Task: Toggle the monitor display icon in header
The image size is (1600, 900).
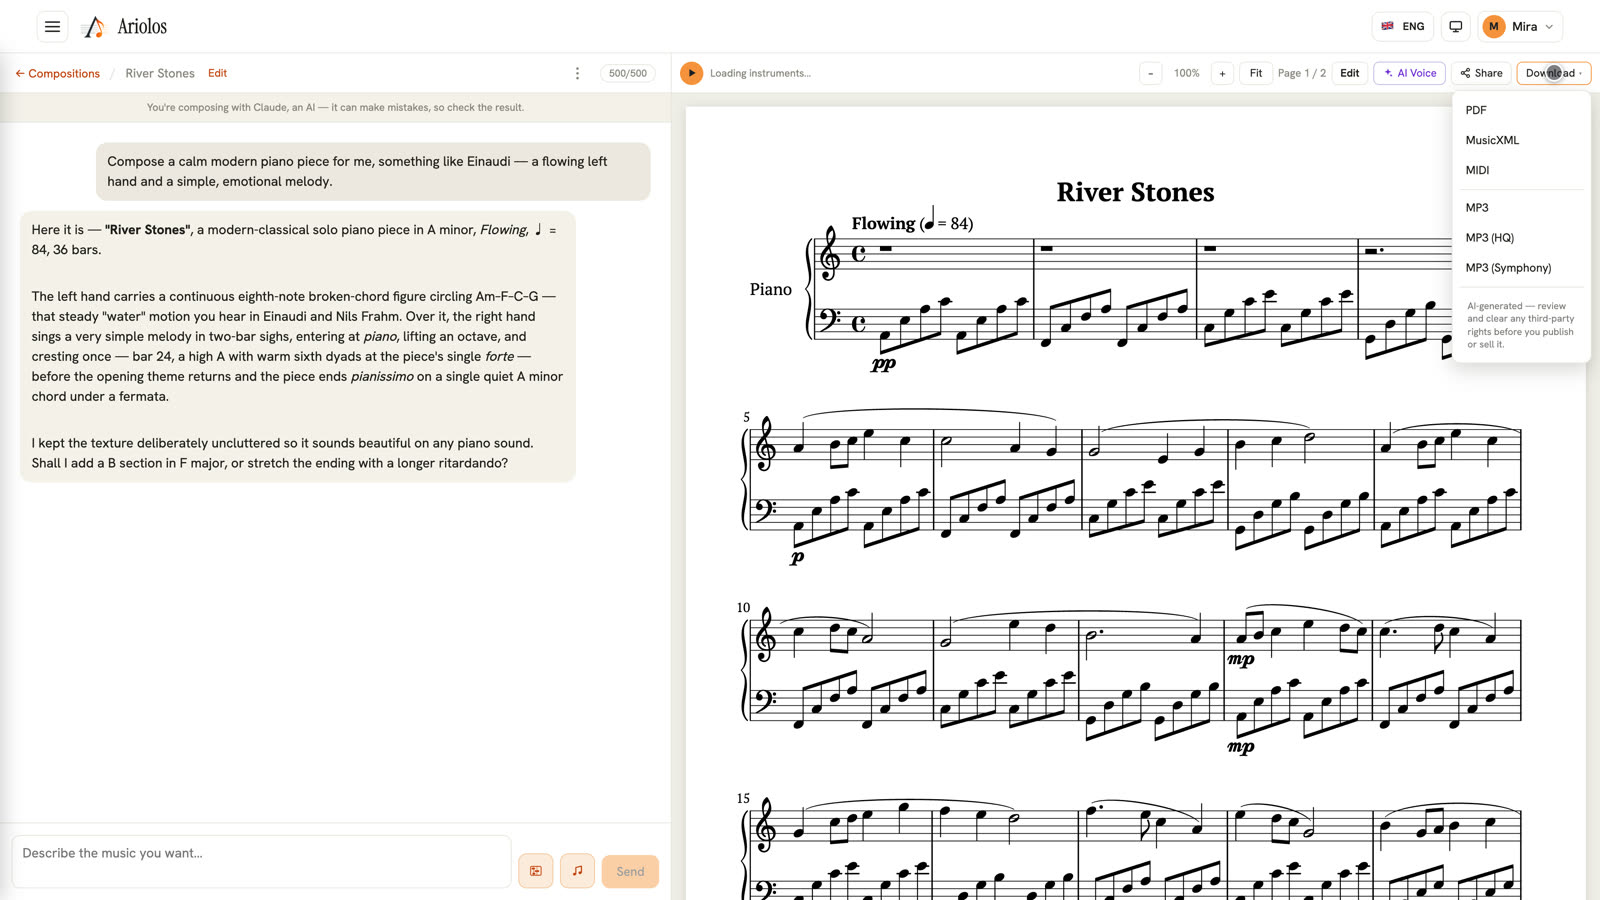Action: (1456, 27)
